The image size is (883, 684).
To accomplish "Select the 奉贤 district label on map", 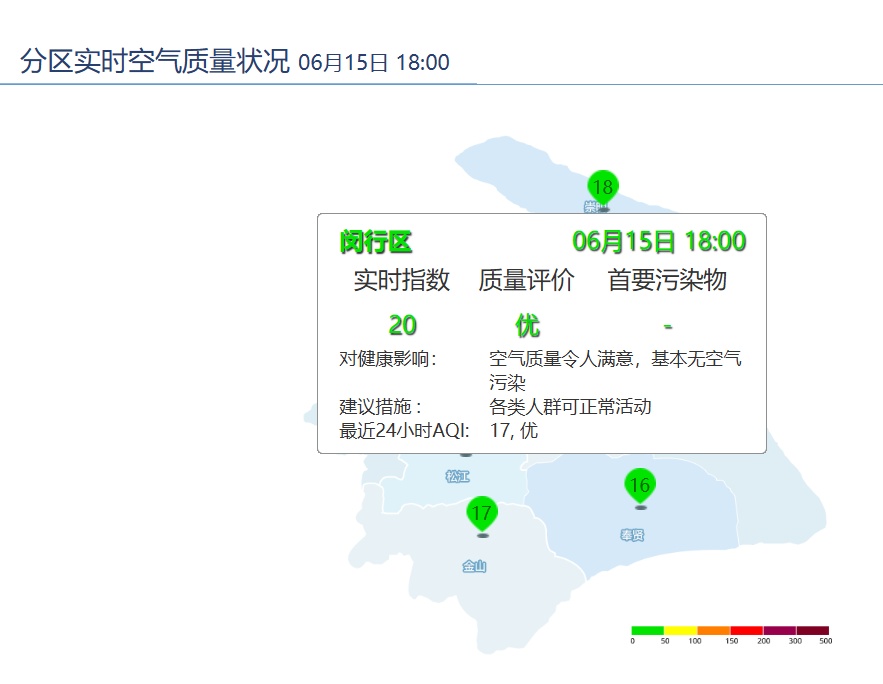I will (x=632, y=535).
